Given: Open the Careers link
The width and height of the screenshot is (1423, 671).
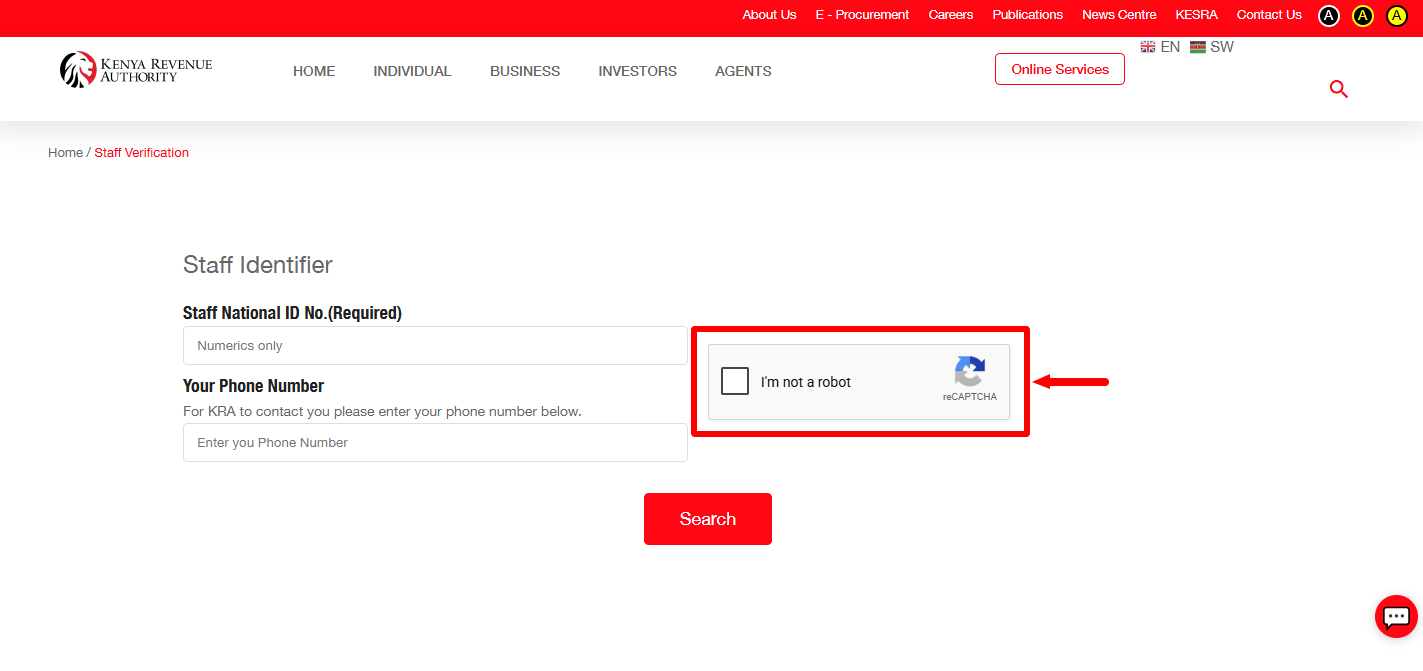Looking at the screenshot, I should tap(951, 15).
